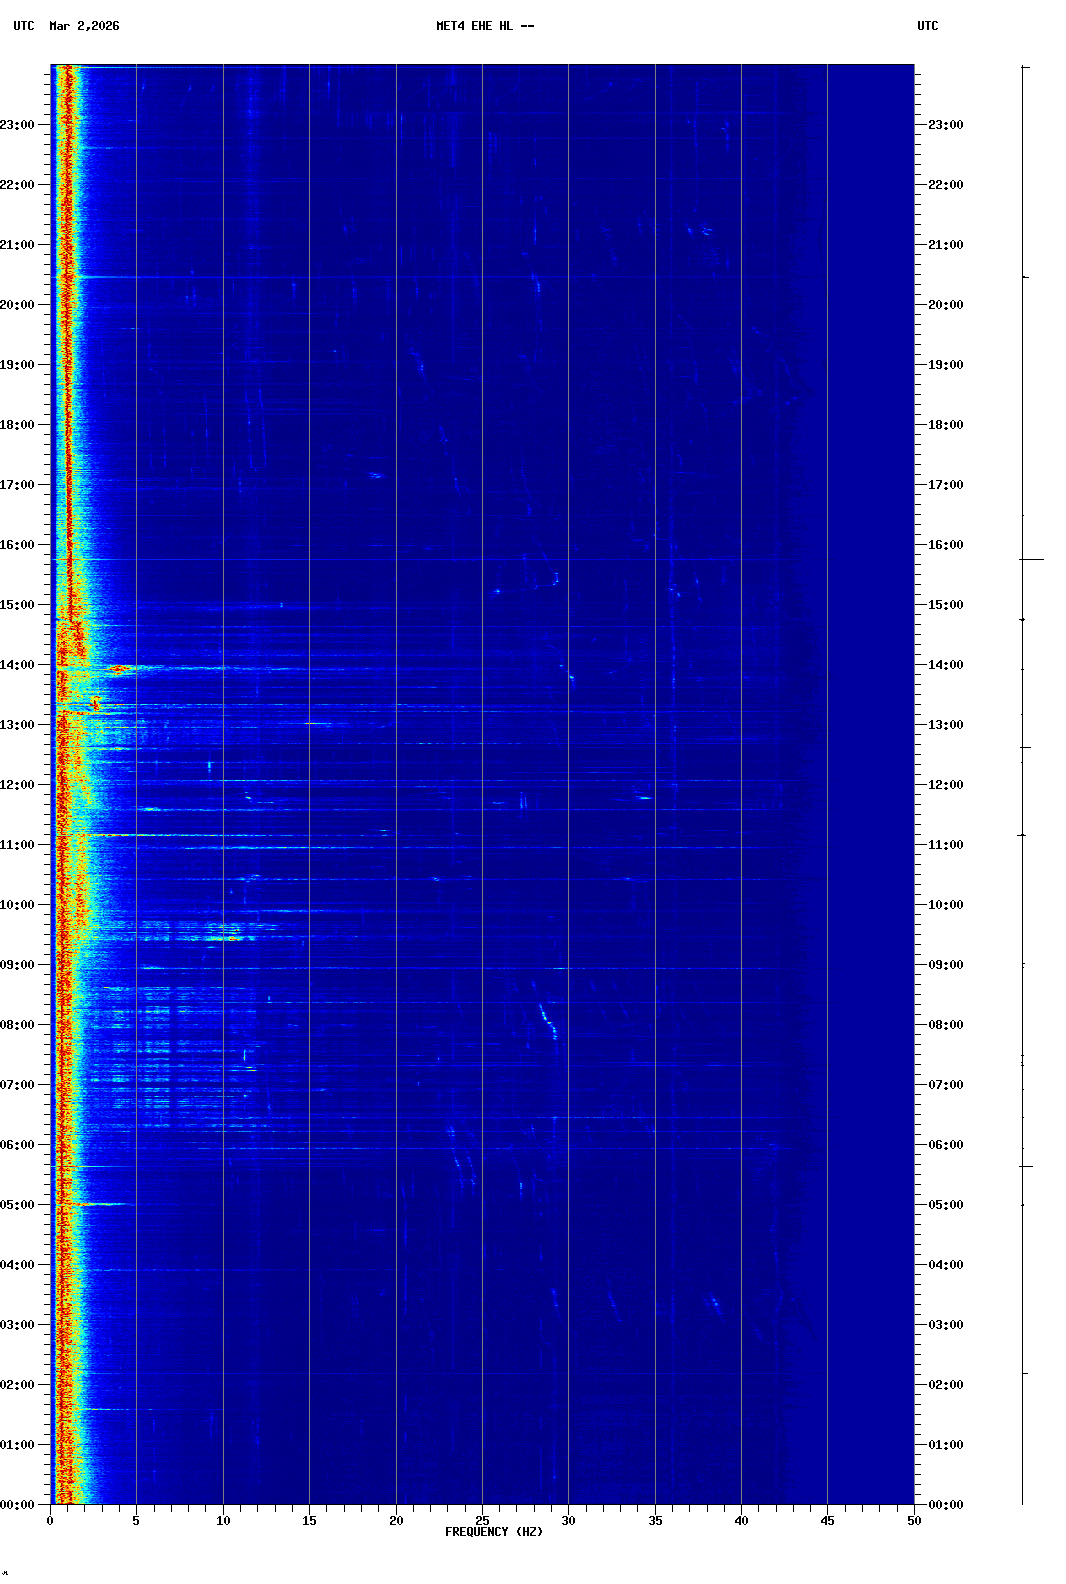Screen dimensions: 1066x1584
Task: Click the top-right UTC label
Action: [927, 26]
